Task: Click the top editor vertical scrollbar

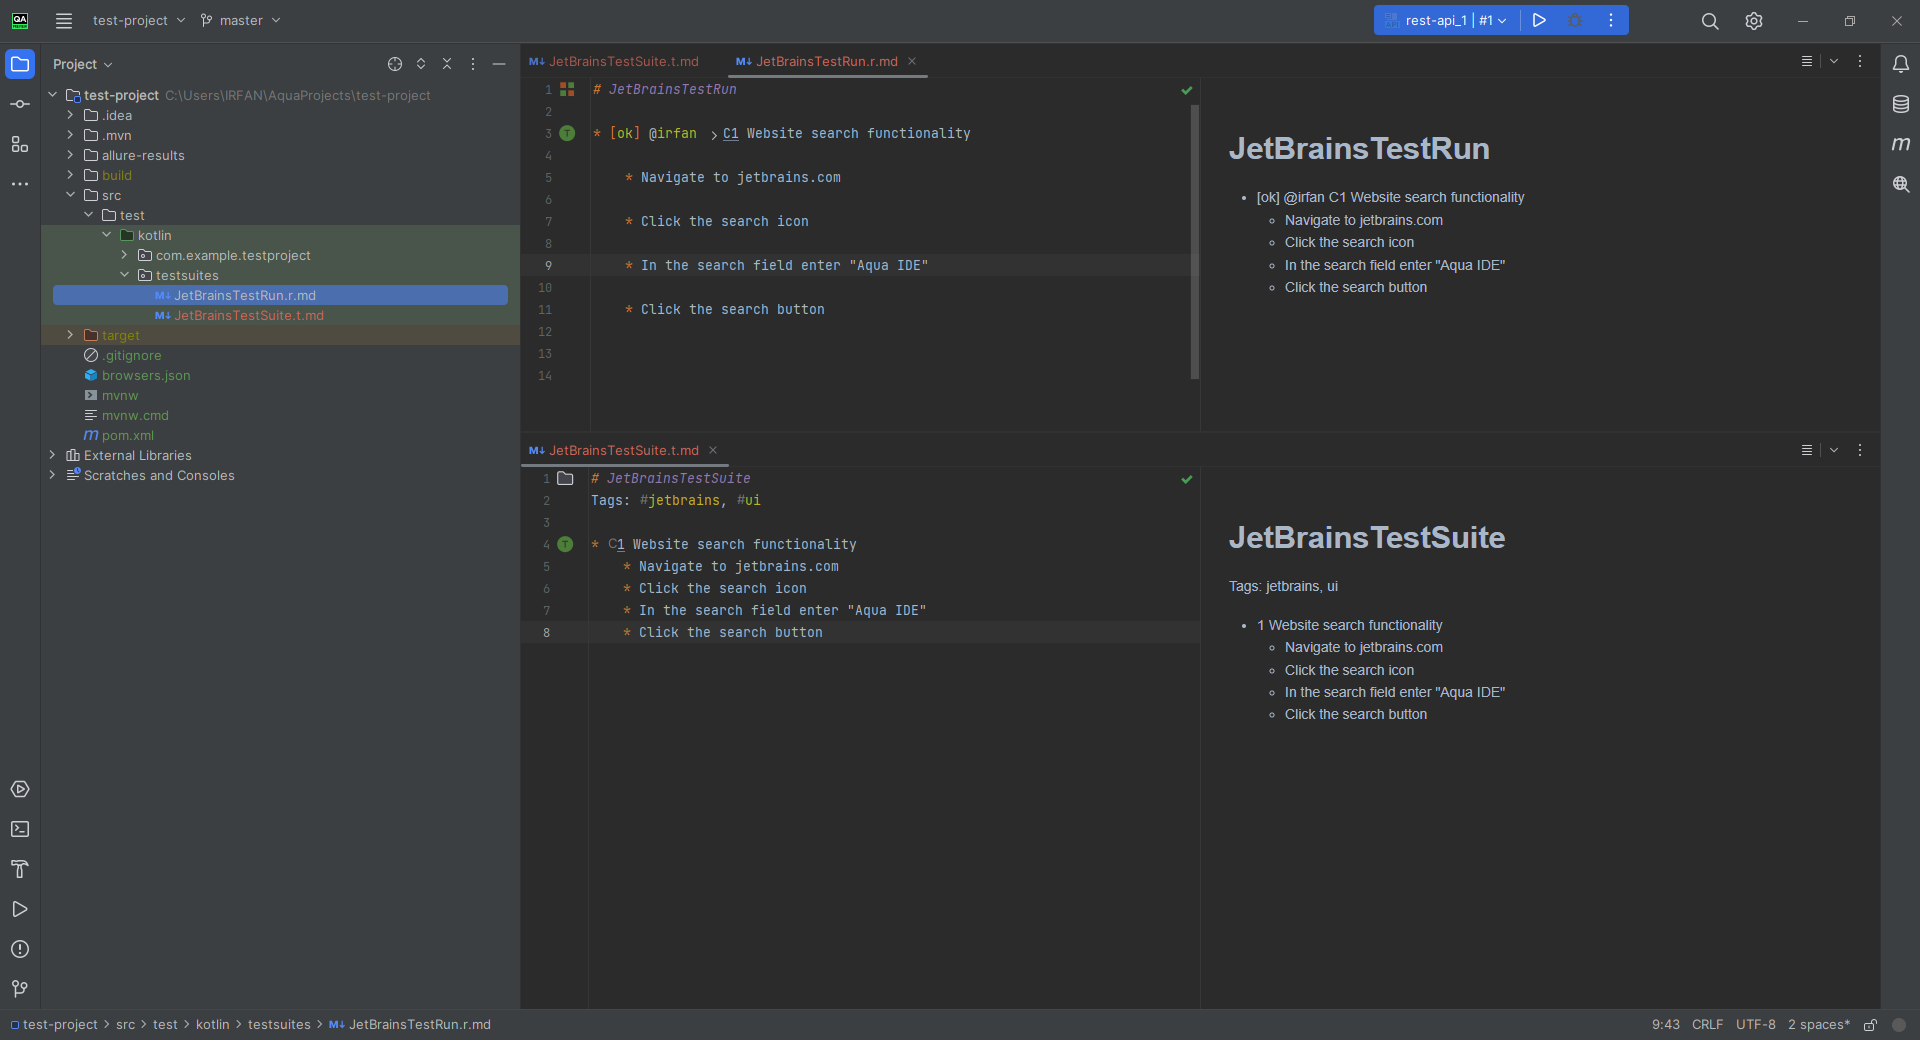Action: pos(1194,242)
